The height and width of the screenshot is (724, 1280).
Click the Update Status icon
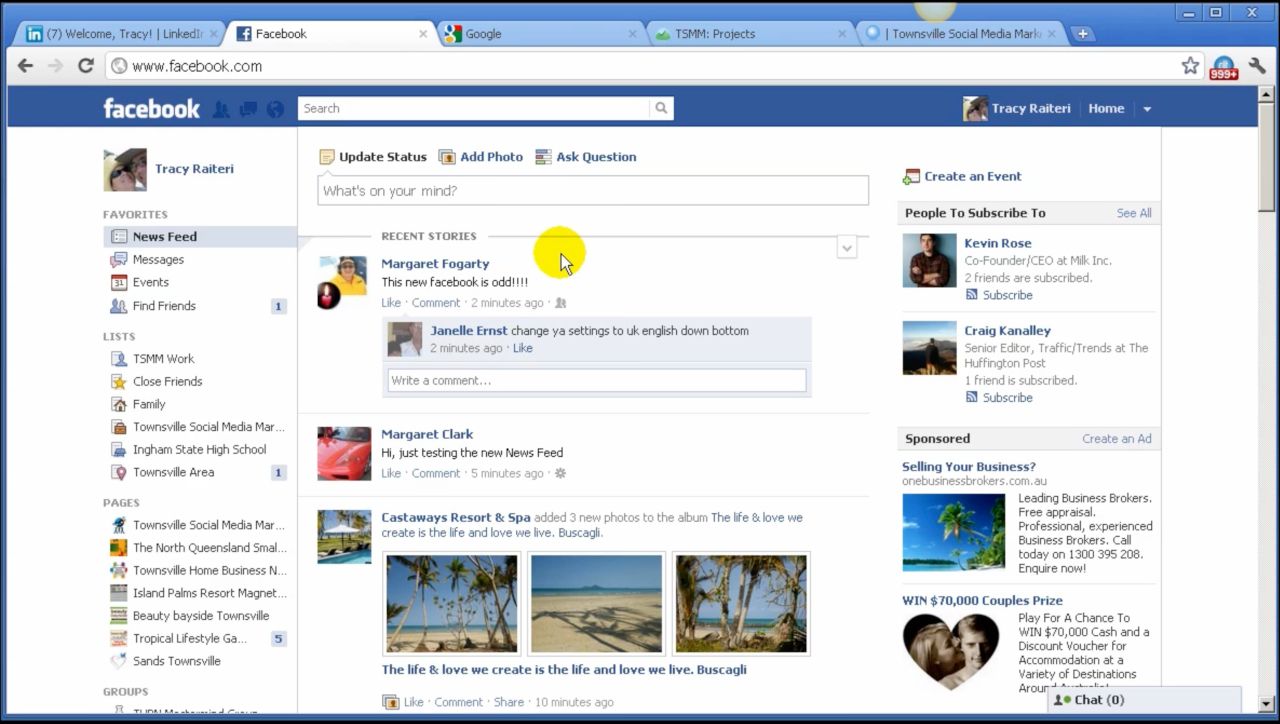point(326,157)
